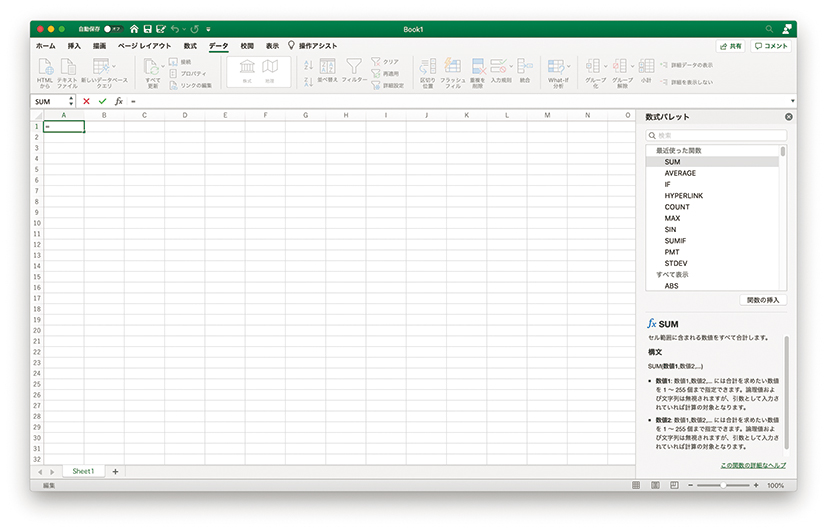Open この関数の詳細なヘルプ link

click(x=752, y=466)
